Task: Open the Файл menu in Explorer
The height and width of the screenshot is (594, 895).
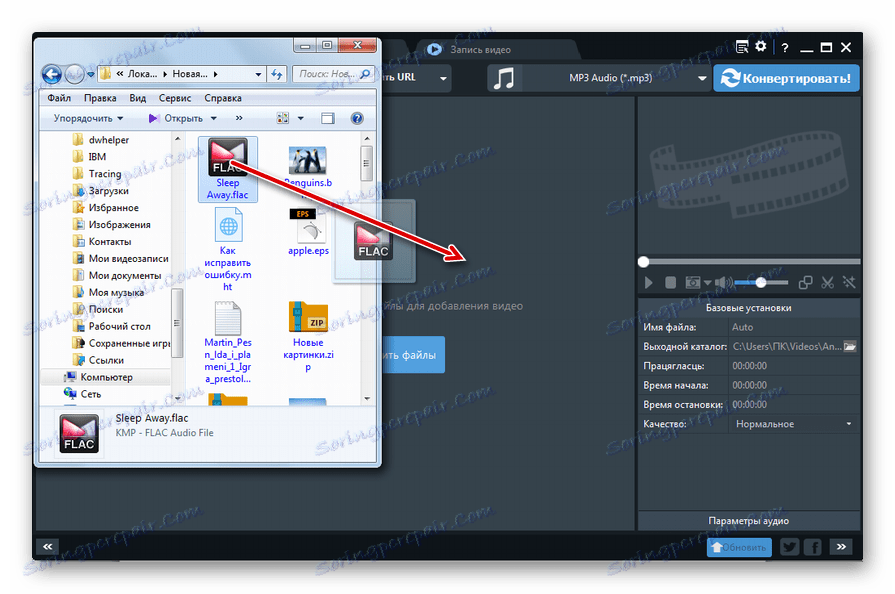Action: coord(59,98)
